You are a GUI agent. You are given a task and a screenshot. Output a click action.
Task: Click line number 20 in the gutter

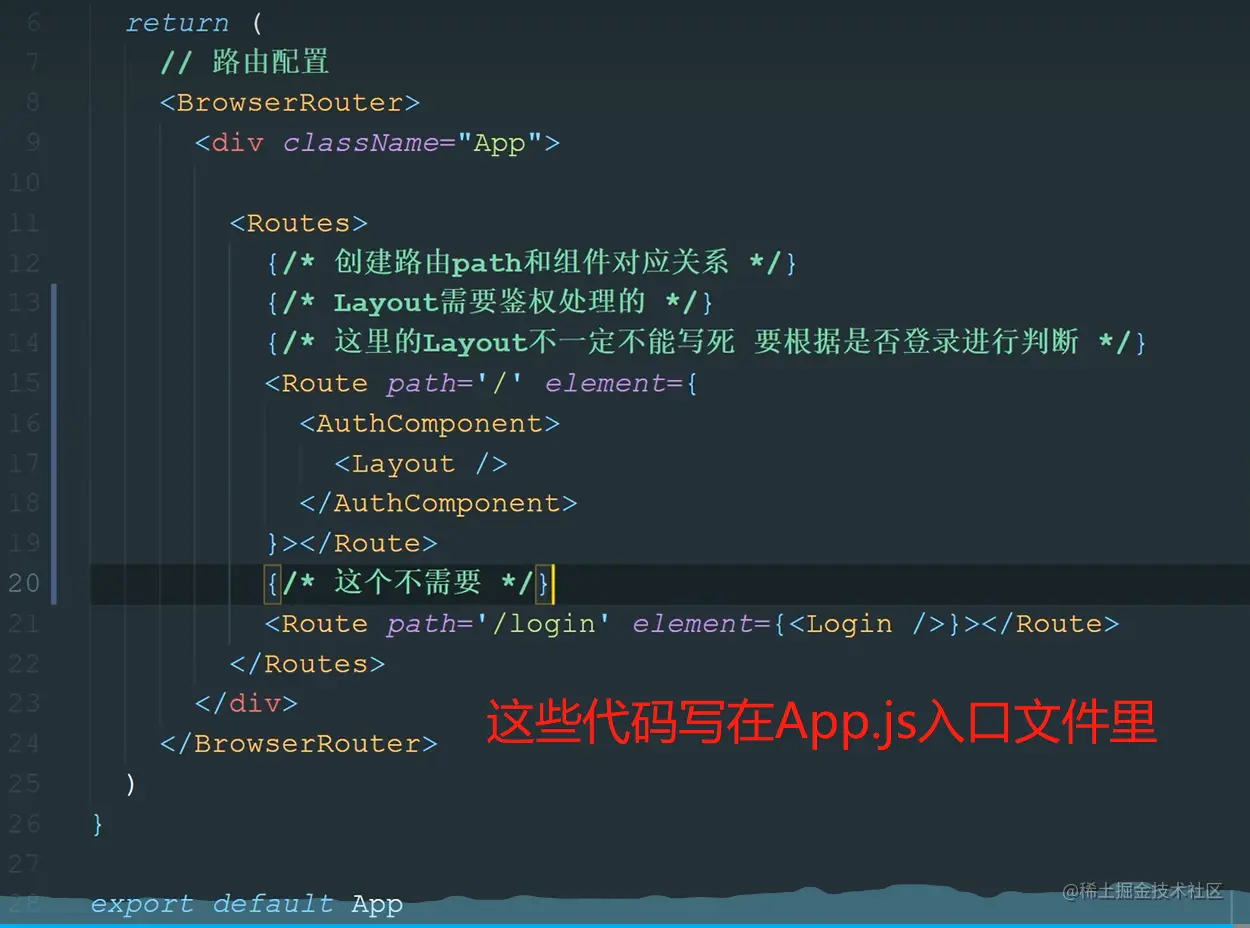(x=24, y=583)
